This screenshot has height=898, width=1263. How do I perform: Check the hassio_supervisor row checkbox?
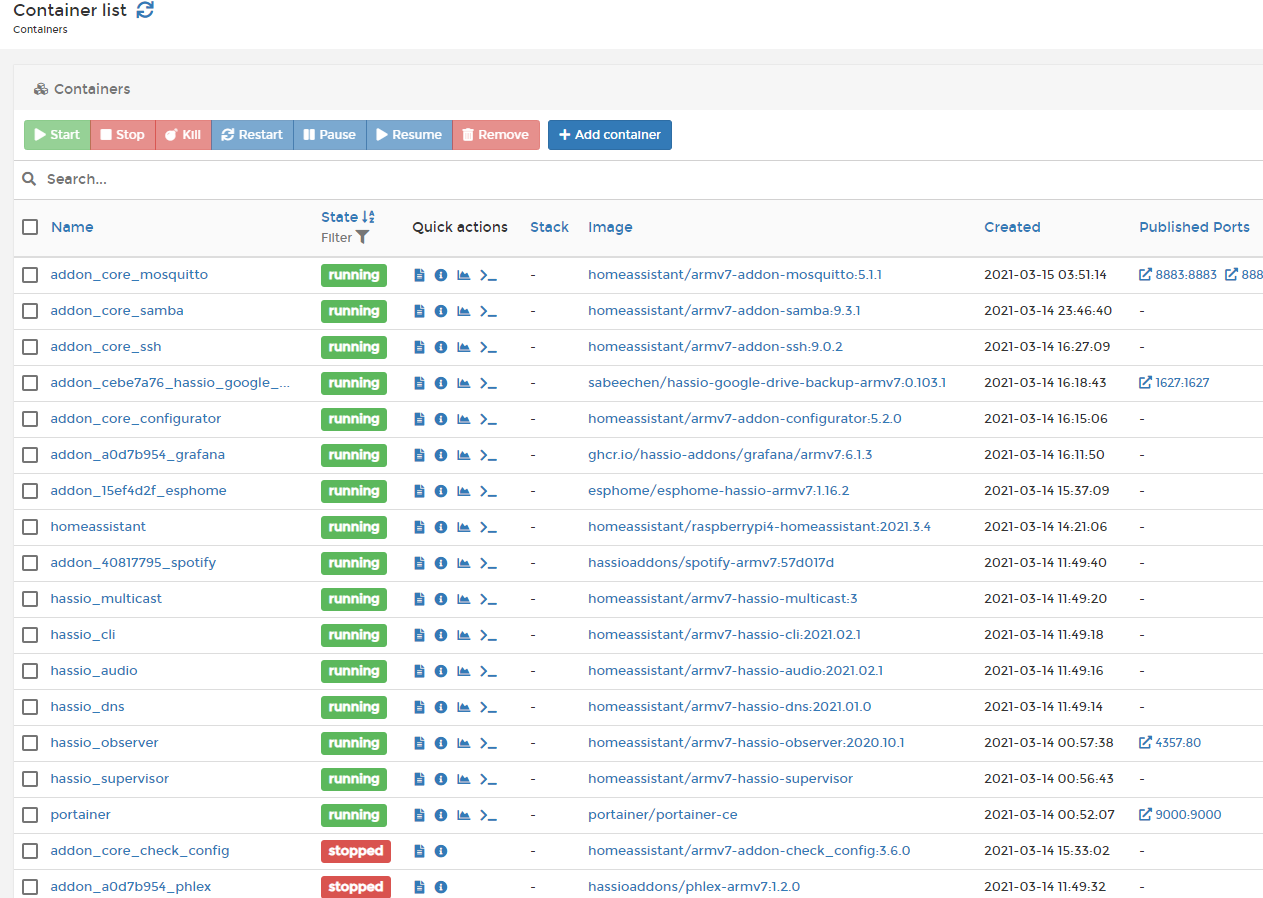coord(30,779)
